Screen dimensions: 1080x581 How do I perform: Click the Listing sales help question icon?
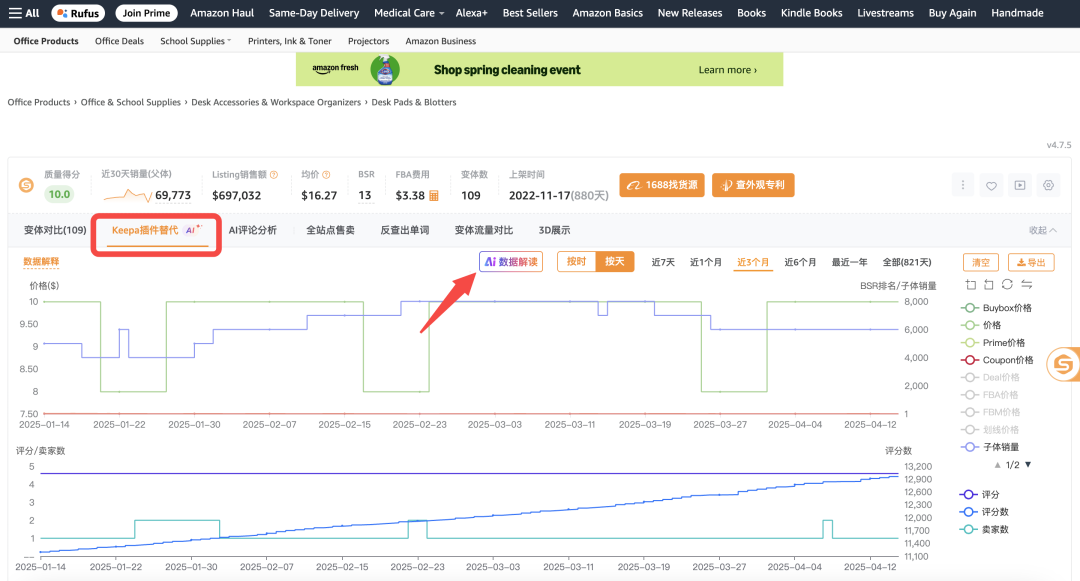click(x=274, y=174)
